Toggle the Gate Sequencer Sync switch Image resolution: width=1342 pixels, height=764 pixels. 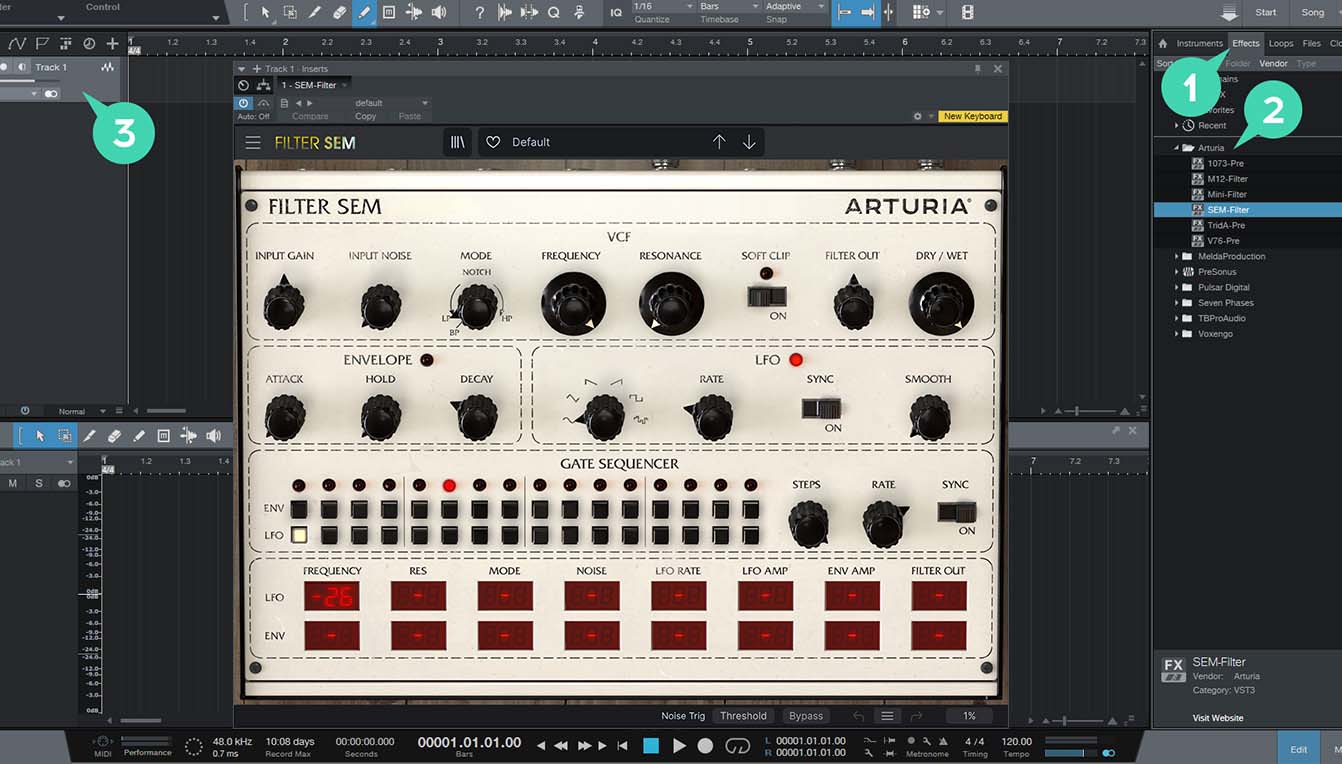pos(956,511)
